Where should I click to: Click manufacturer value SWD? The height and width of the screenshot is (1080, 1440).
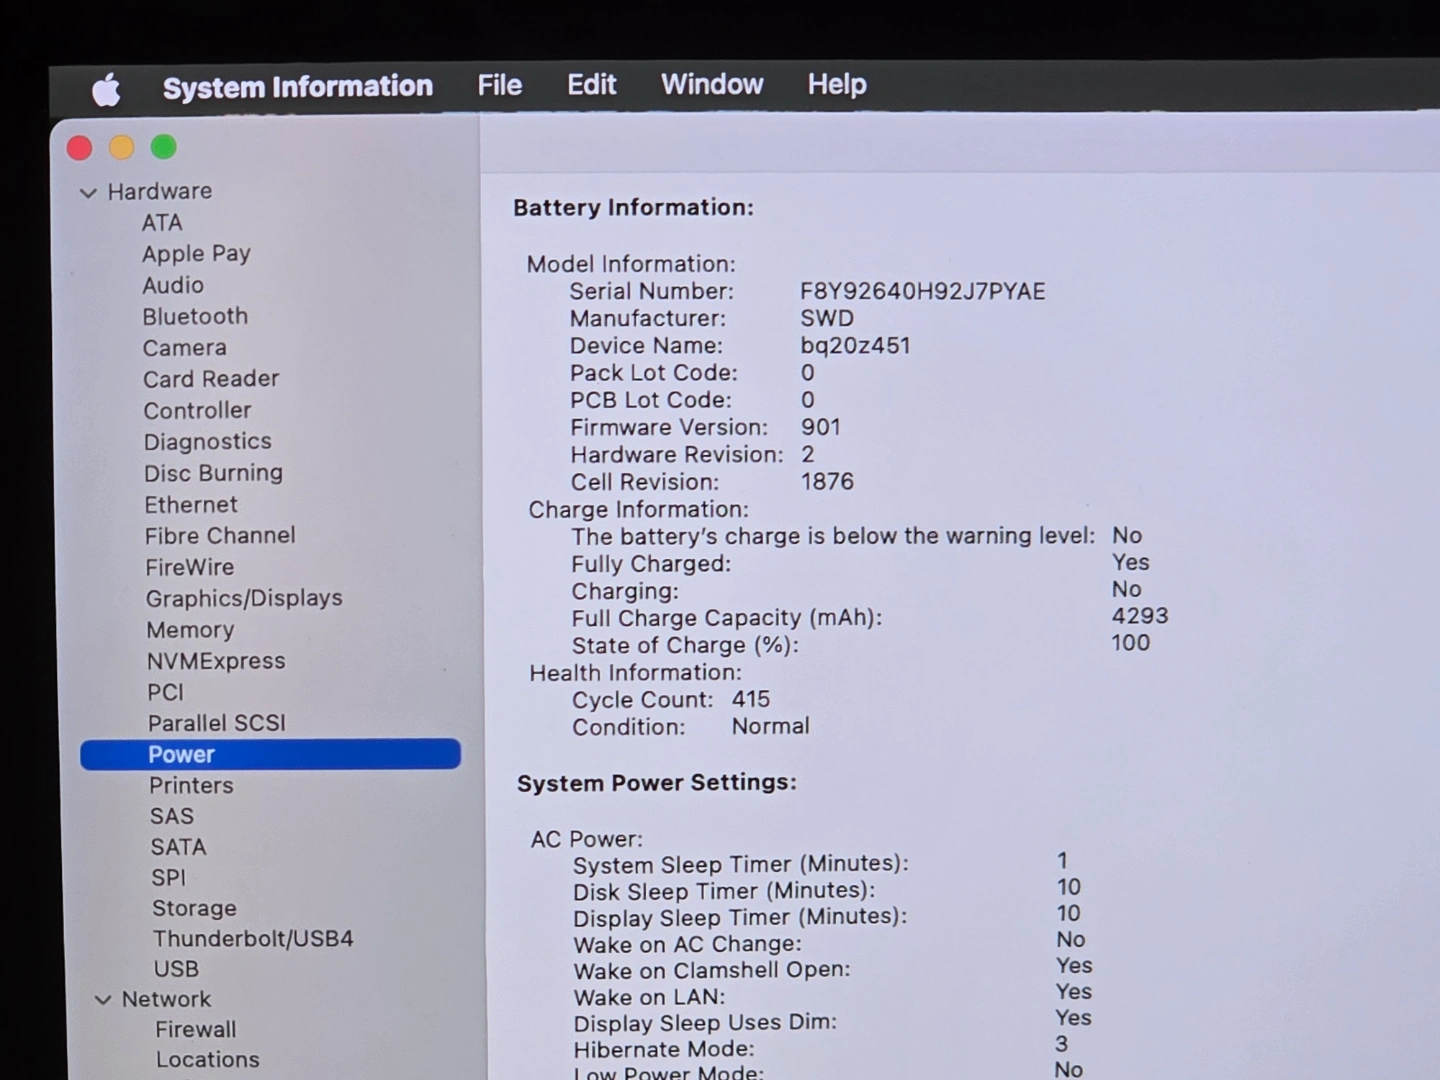827,318
